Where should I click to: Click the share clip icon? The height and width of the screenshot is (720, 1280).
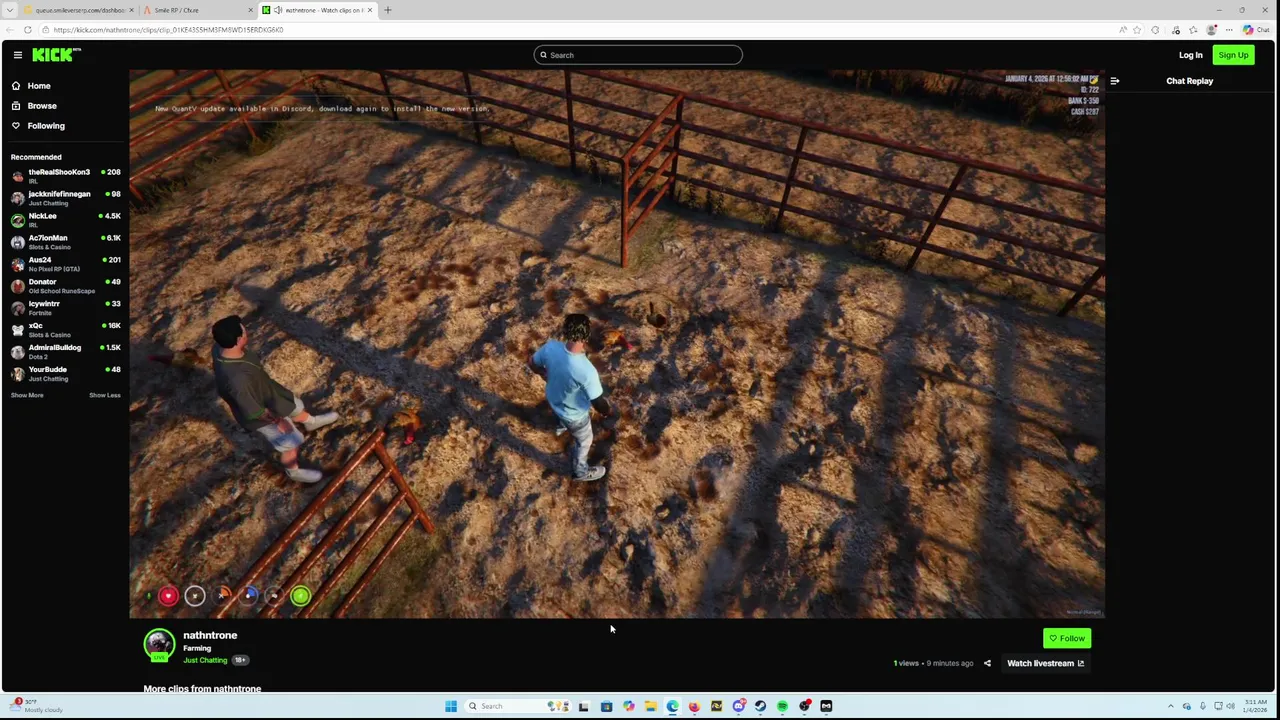pyautogui.click(x=987, y=663)
